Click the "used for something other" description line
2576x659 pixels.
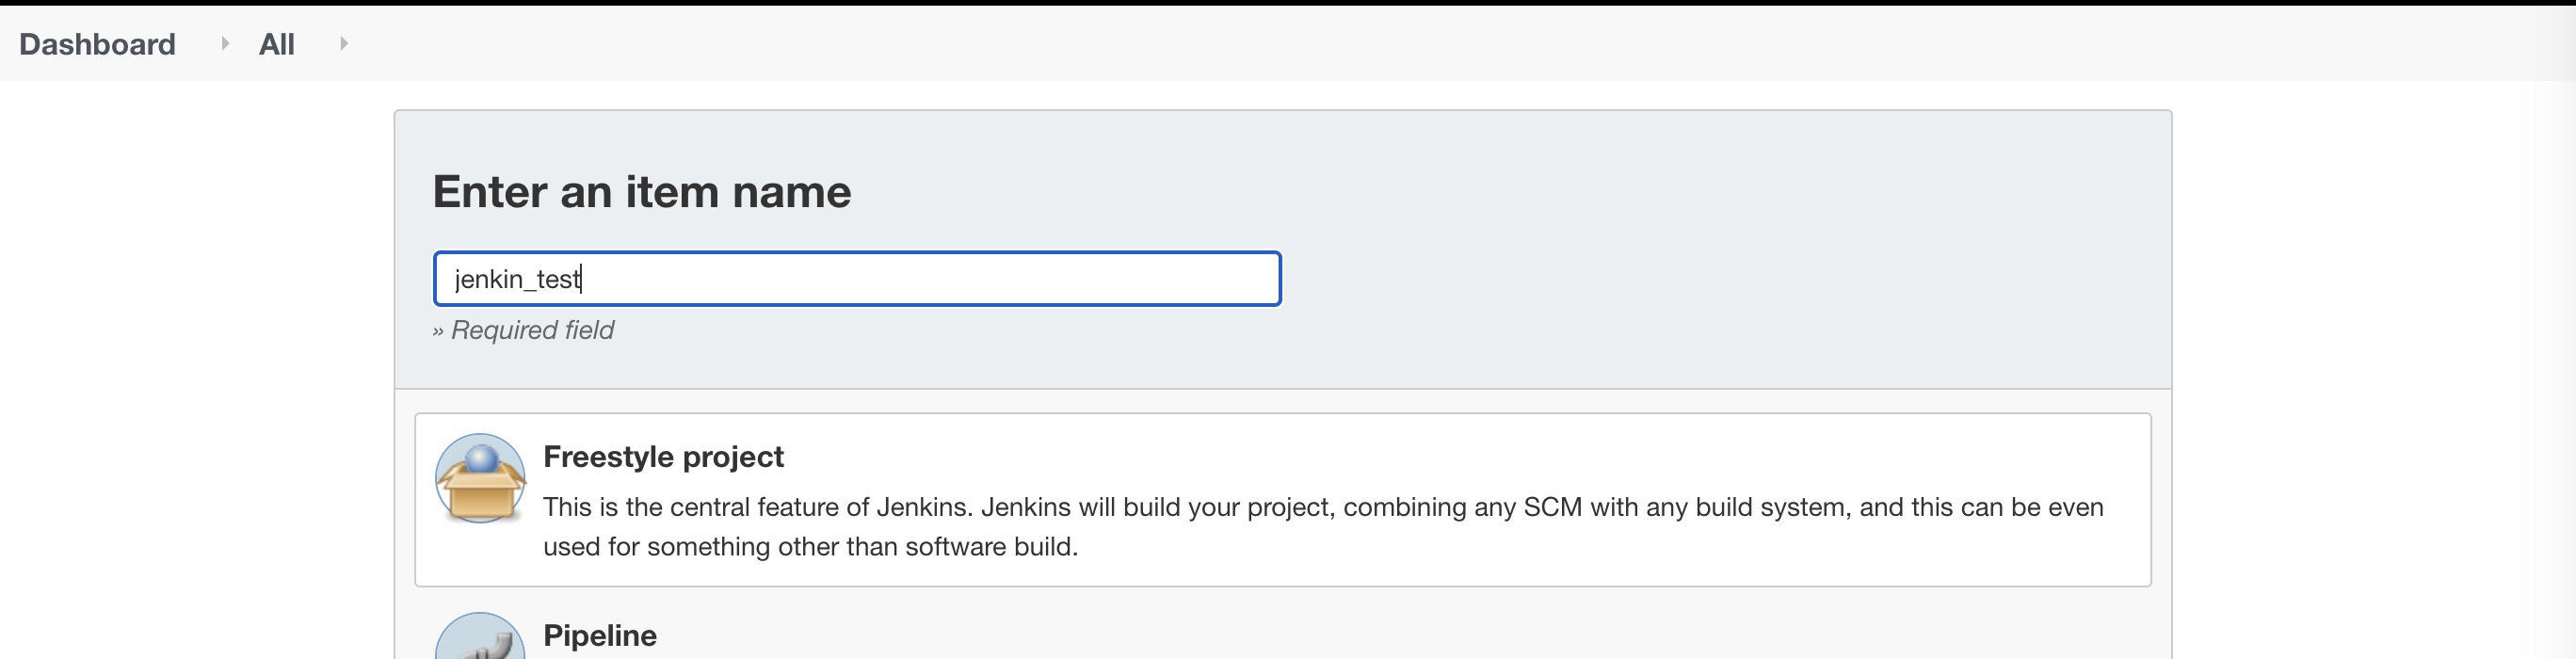(x=810, y=547)
